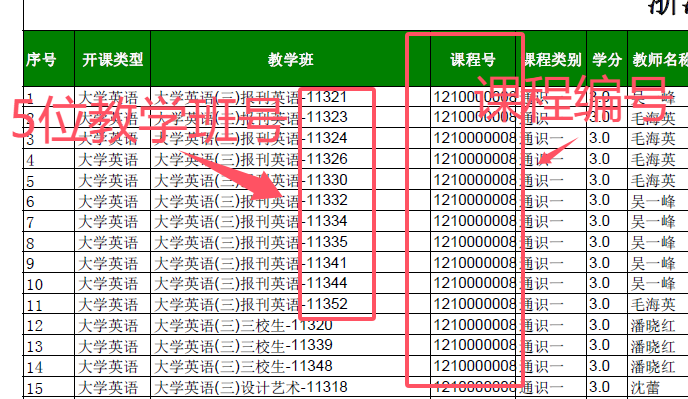
Task: Select sequence number 7 cell
Action: click(49, 221)
